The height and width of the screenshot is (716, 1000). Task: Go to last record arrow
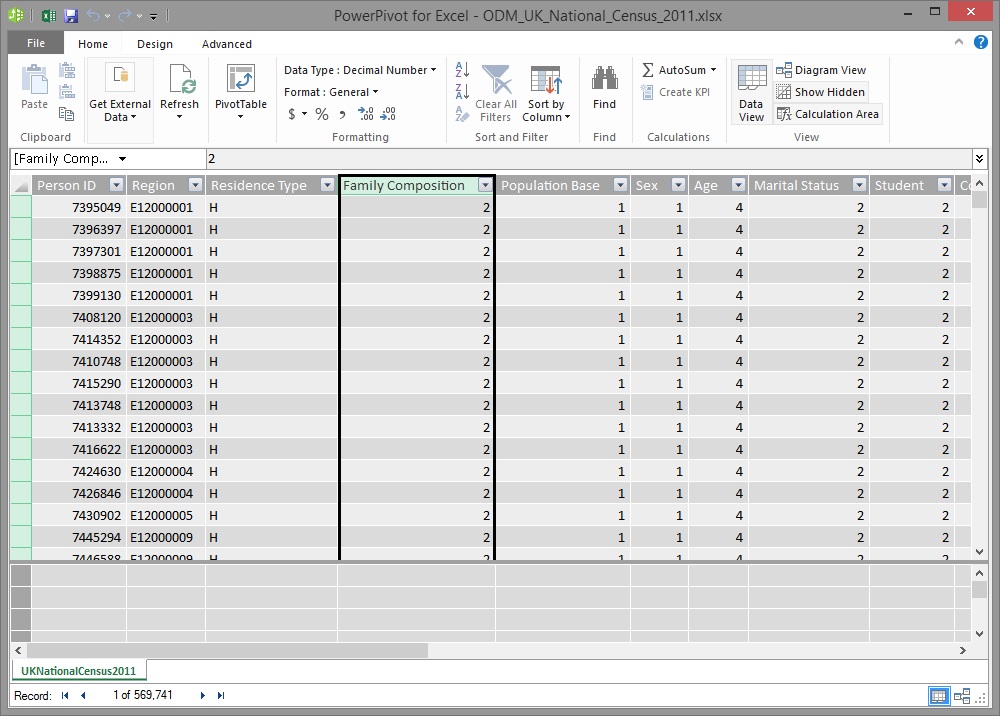pyautogui.click(x=221, y=696)
